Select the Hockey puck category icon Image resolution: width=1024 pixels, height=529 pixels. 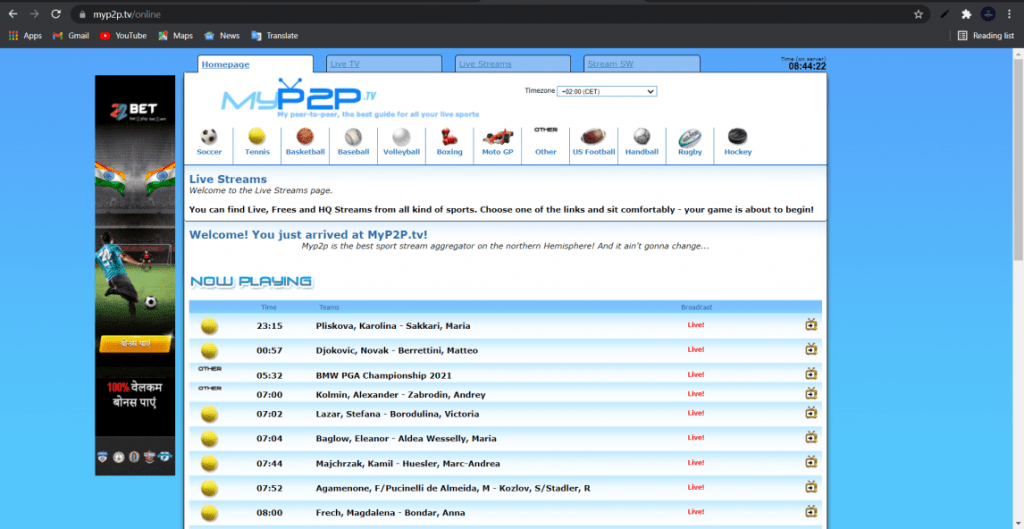click(738, 136)
